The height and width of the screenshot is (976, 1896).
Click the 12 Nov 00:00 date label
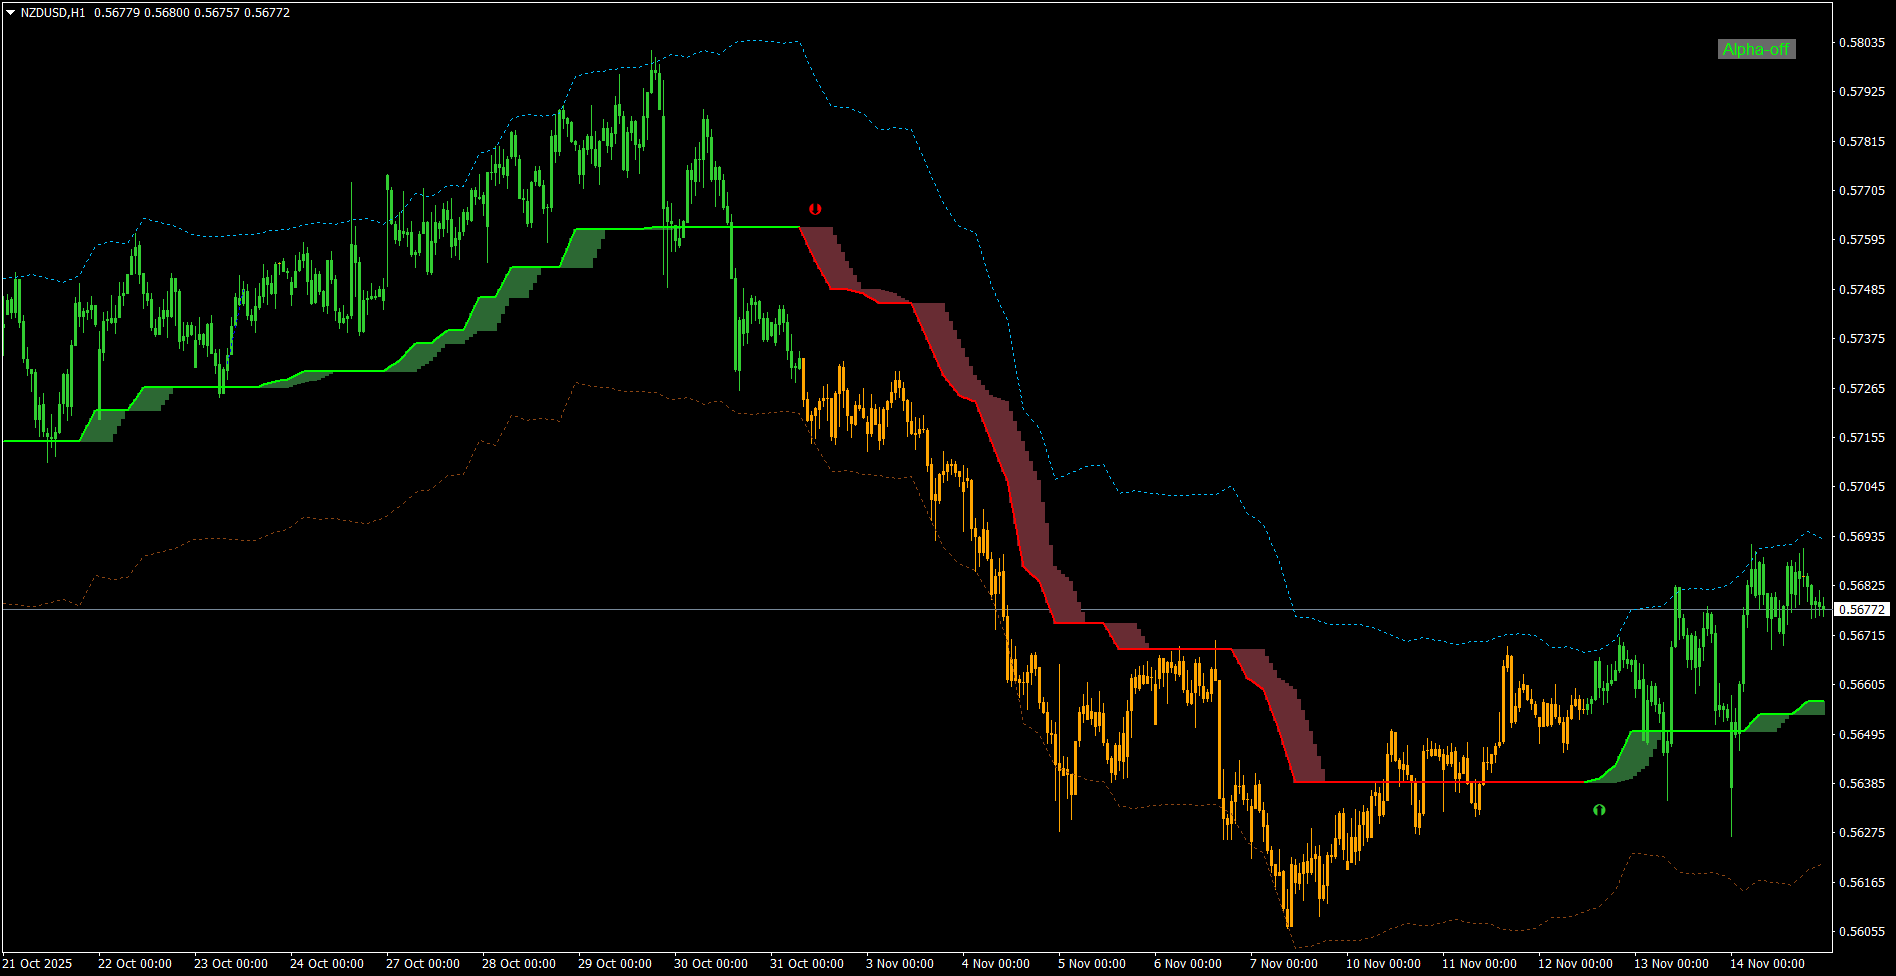(x=1575, y=964)
